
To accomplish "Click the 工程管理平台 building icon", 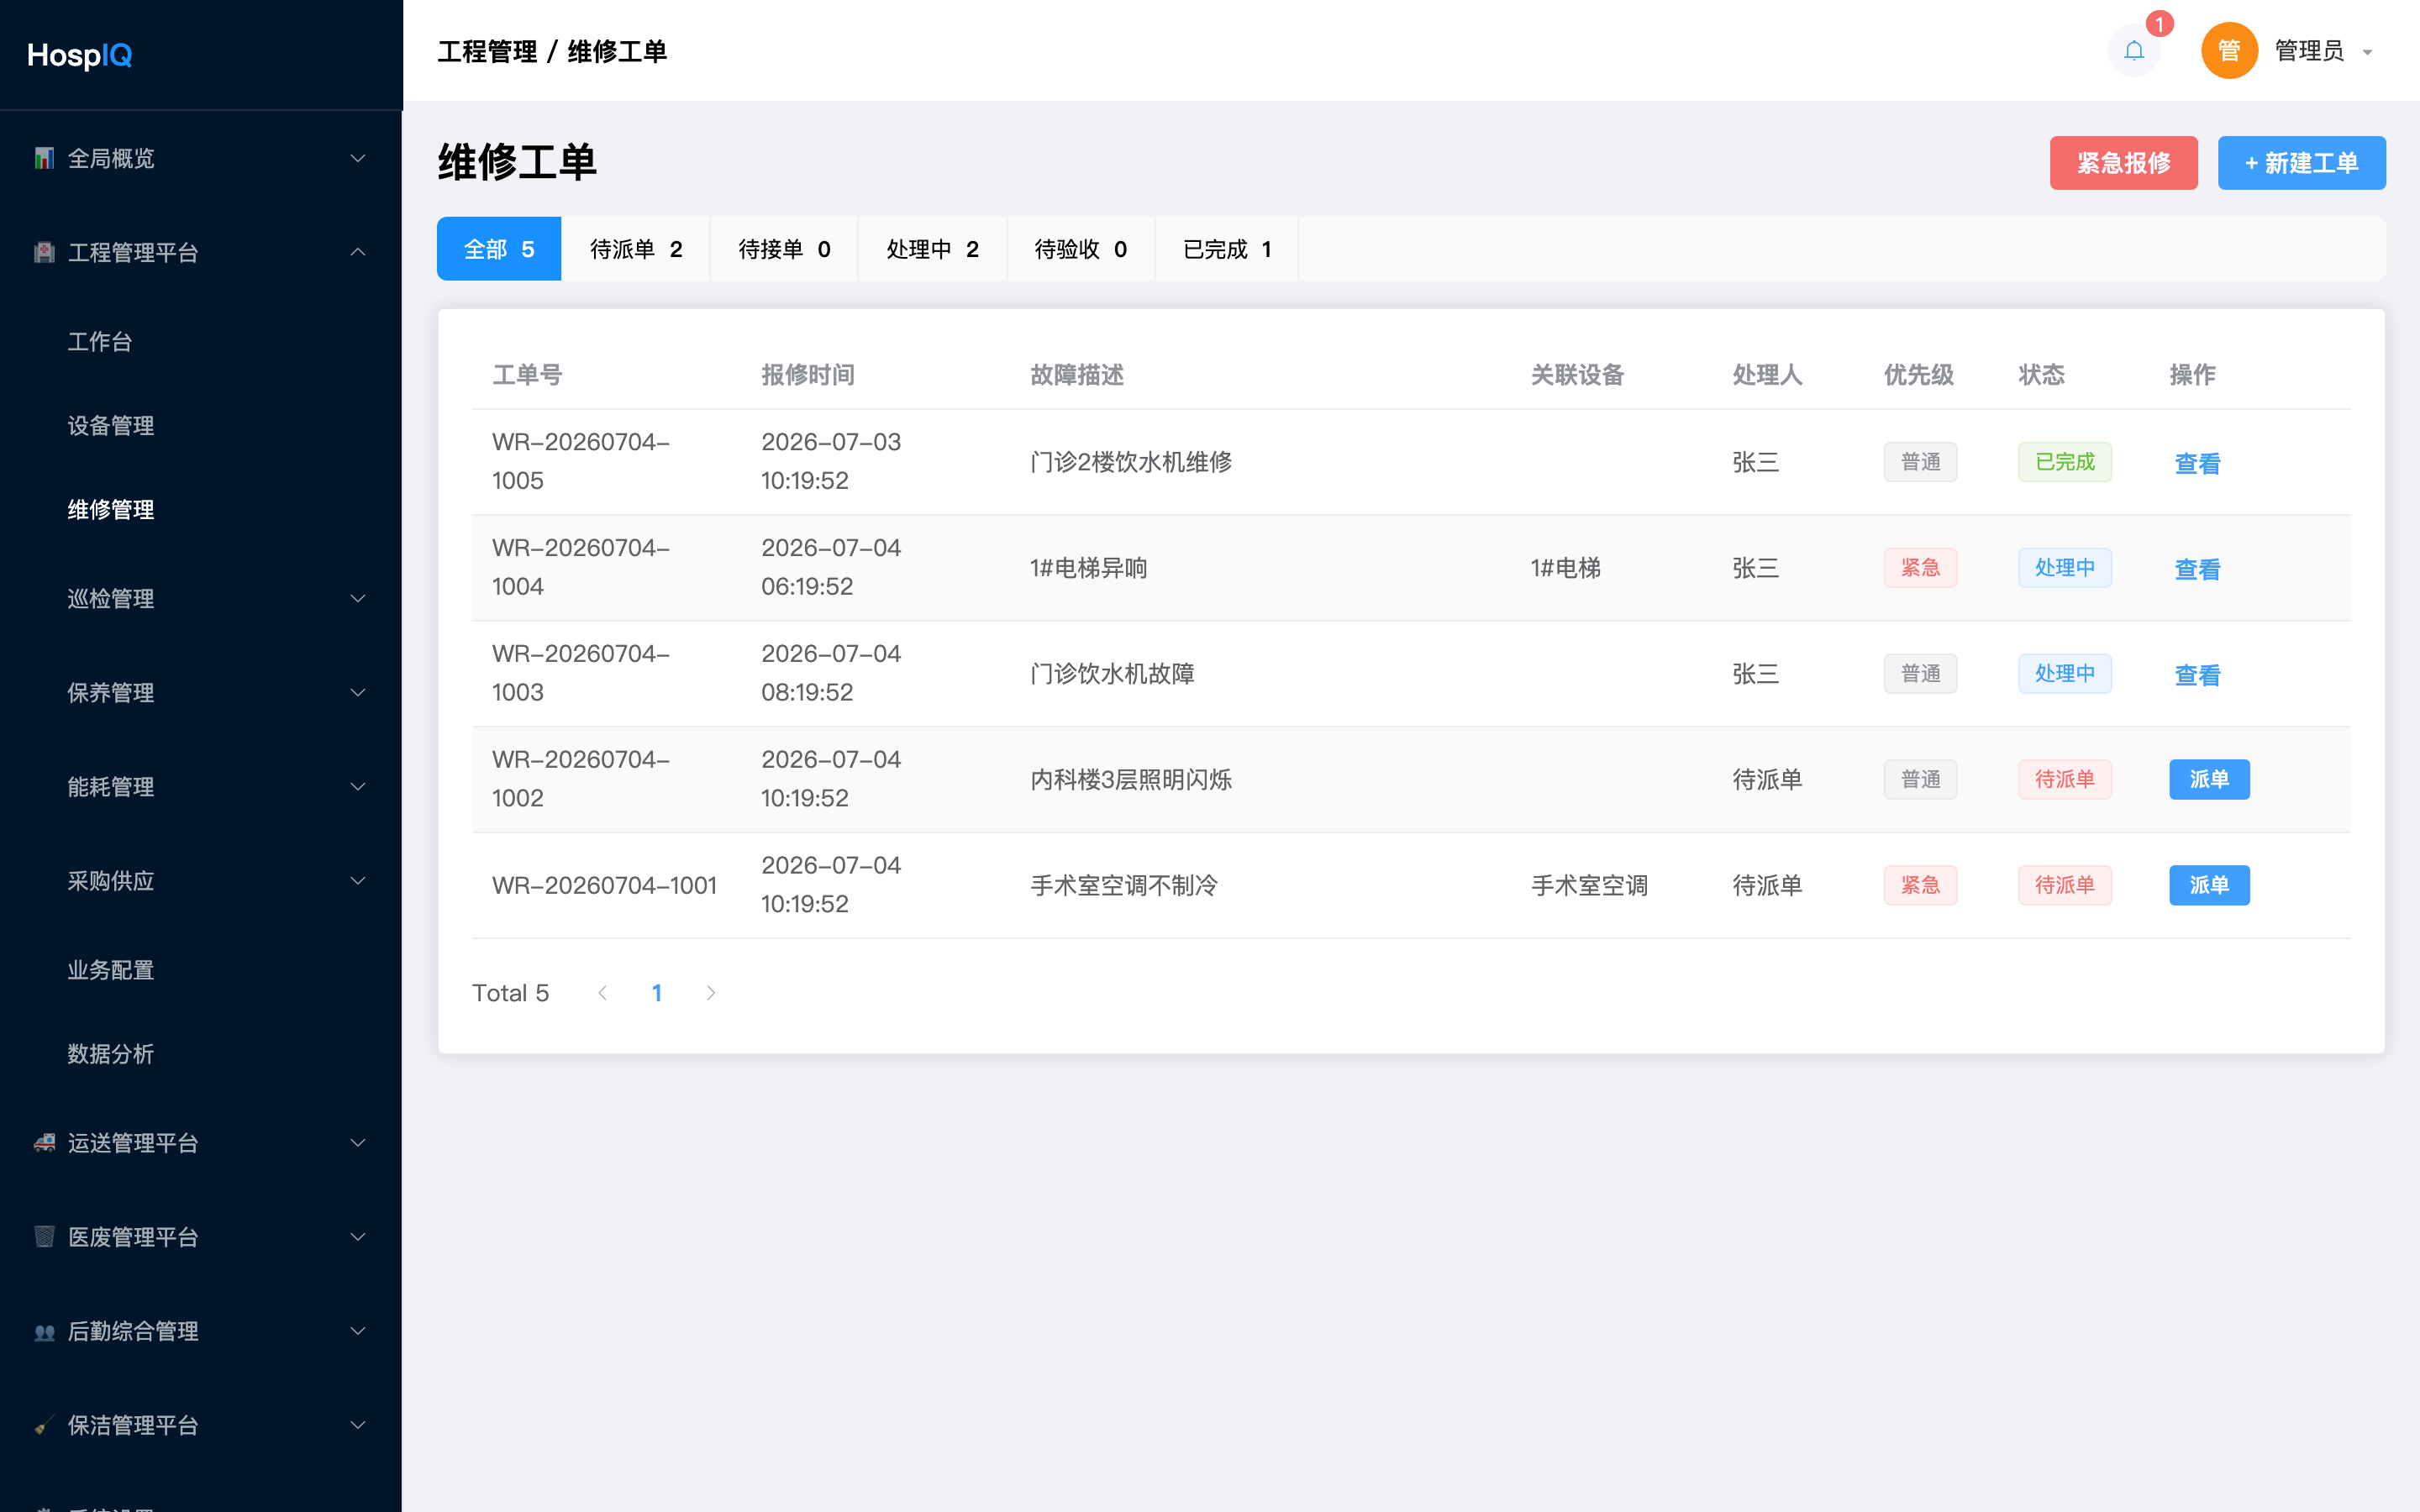I will (x=44, y=252).
